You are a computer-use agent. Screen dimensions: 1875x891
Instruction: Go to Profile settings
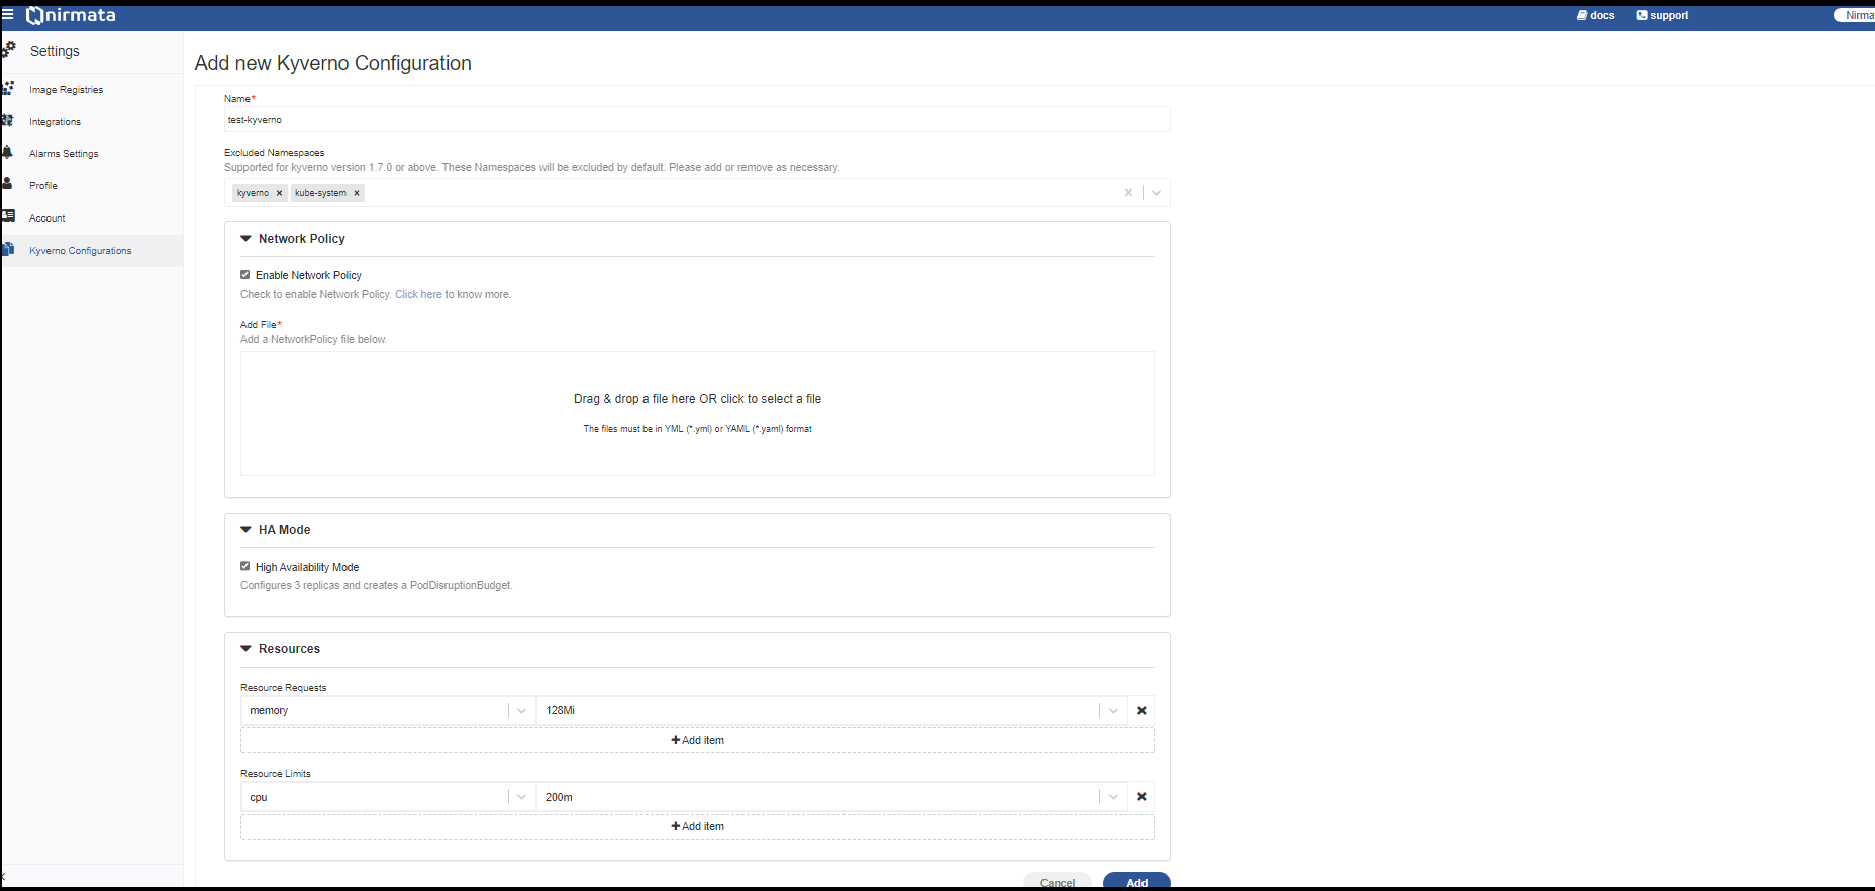click(x=43, y=186)
